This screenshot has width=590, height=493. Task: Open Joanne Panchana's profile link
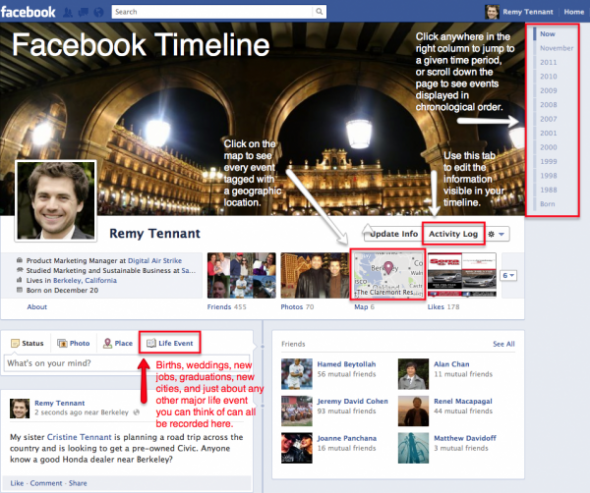pyautogui.click(x=347, y=438)
